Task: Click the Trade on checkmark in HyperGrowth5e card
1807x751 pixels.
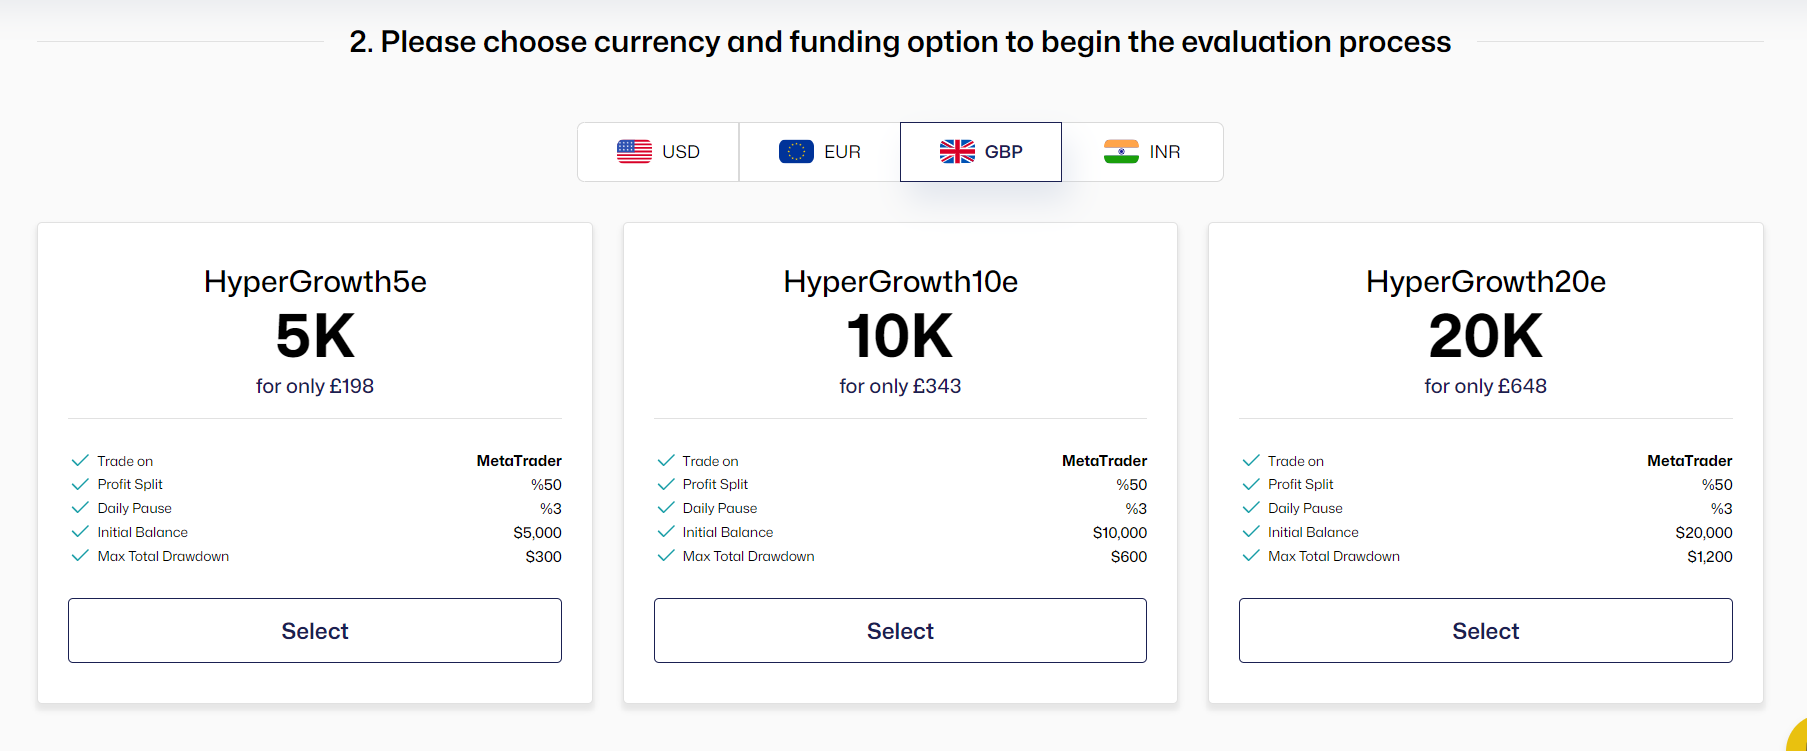Action: click(x=80, y=461)
